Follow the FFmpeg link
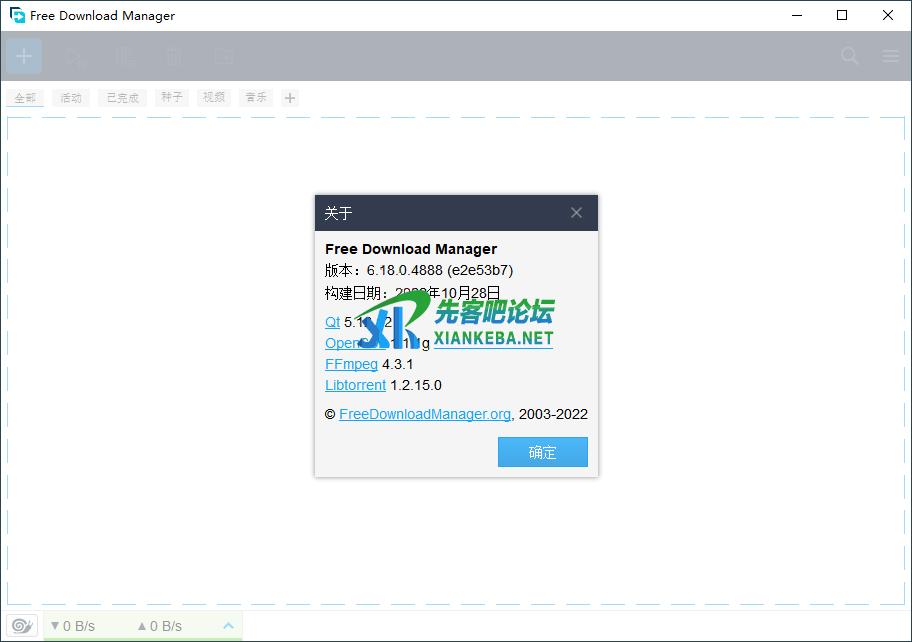Image resolution: width=912 pixels, height=642 pixels. (351, 364)
